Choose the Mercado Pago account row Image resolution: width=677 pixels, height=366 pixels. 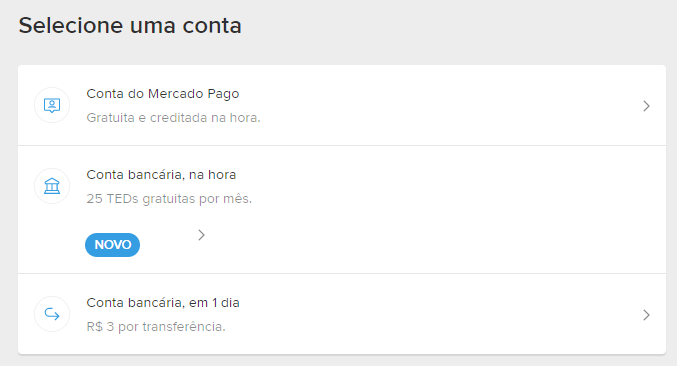coord(342,105)
